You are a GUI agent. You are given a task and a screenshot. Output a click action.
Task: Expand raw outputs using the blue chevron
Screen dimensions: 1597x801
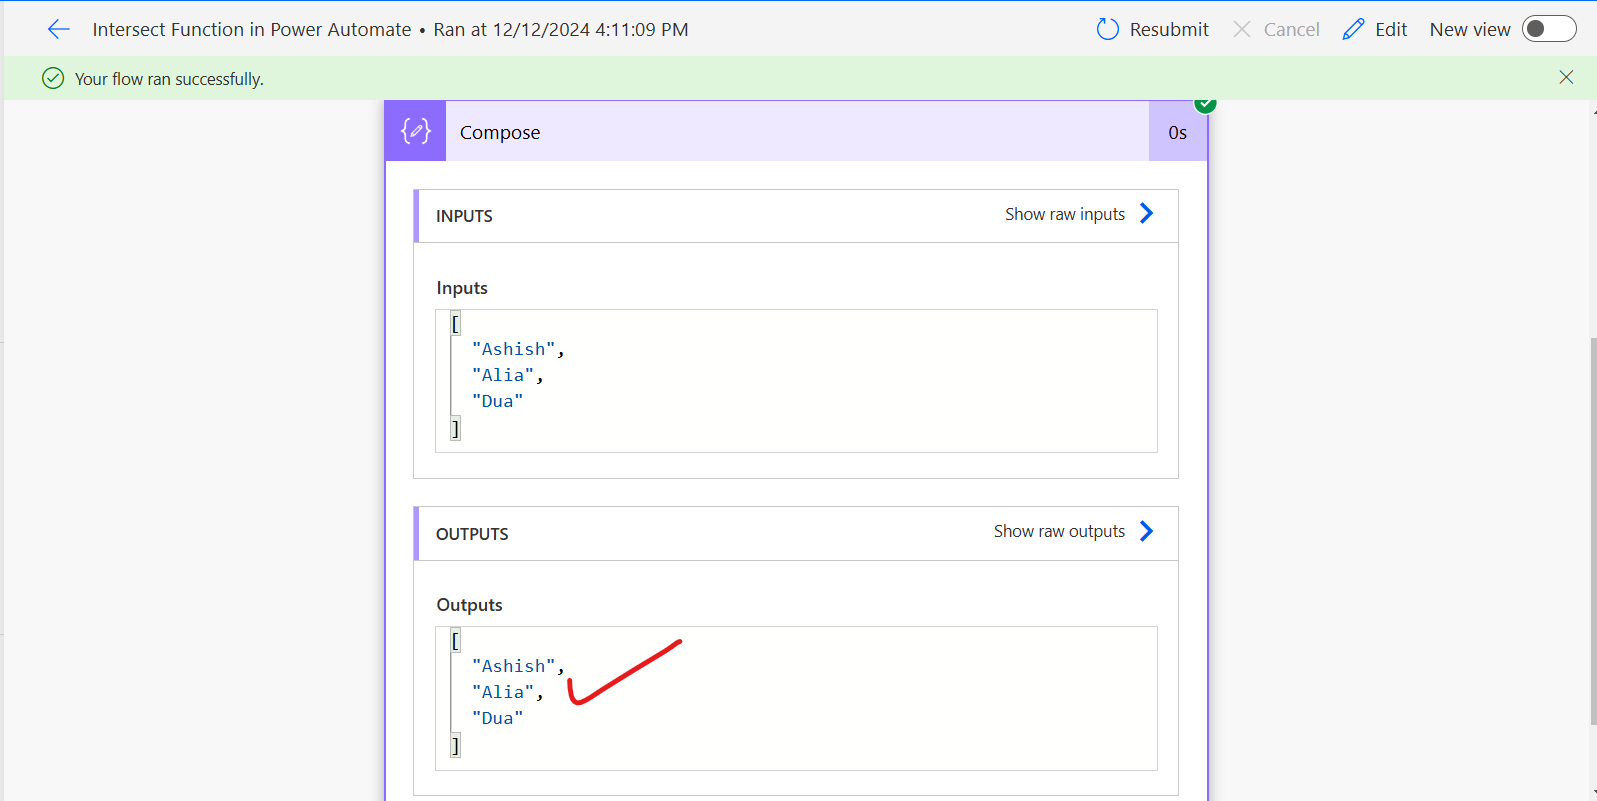(1147, 531)
